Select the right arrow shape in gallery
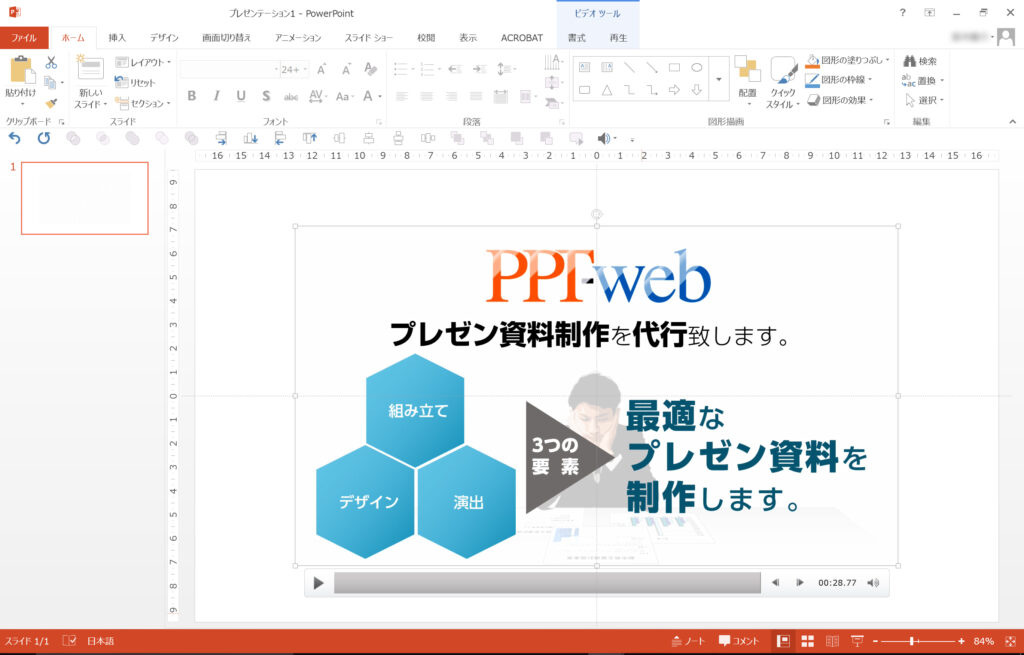1024x655 pixels. (x=675, y=90)
